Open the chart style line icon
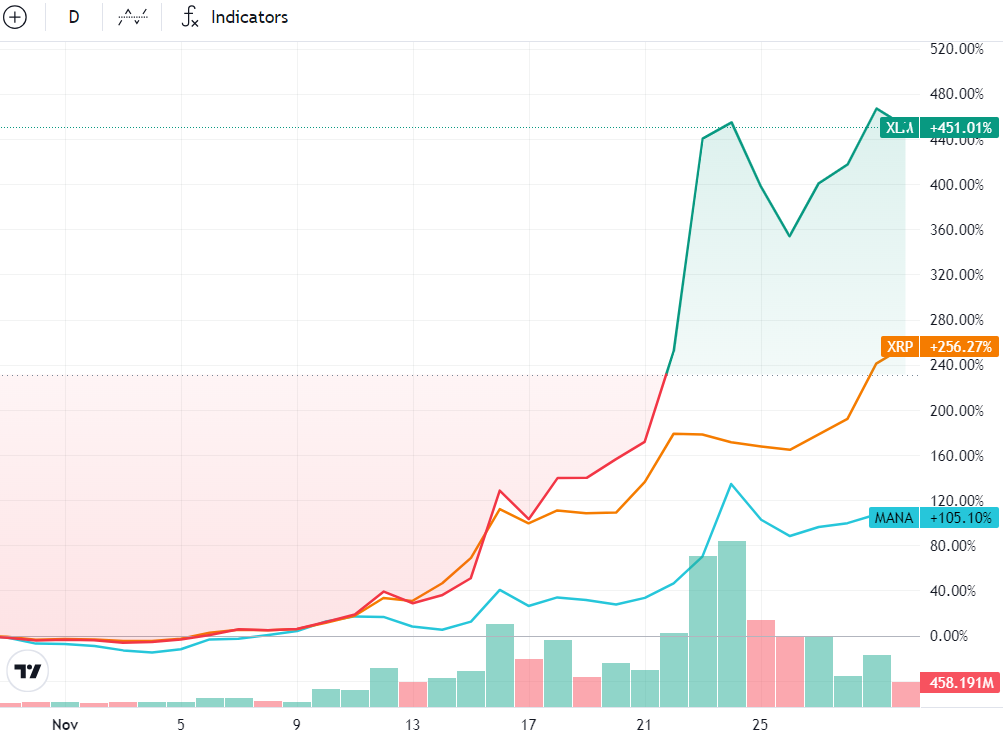 tap(132, 17)
